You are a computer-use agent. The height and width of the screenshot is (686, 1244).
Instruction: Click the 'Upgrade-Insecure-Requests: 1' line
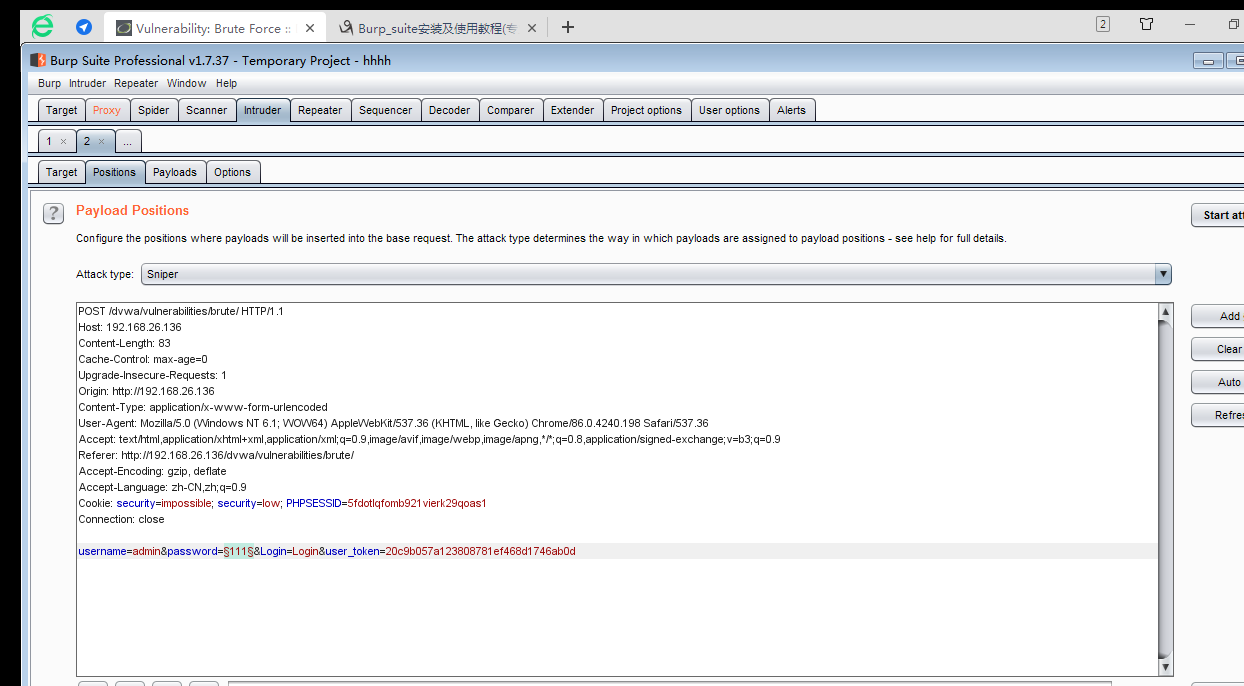[x=153, y=375]
